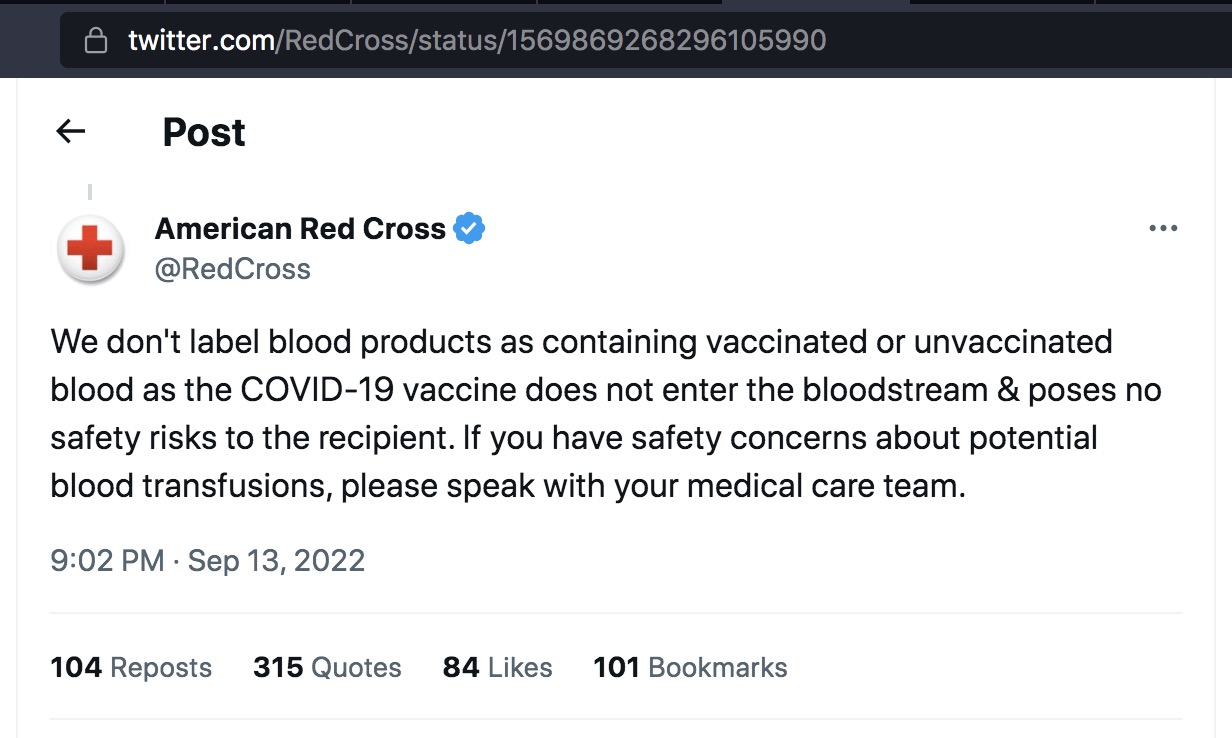
Task: Click twitter.com domain in the address bar
Action: pos(201,41)
